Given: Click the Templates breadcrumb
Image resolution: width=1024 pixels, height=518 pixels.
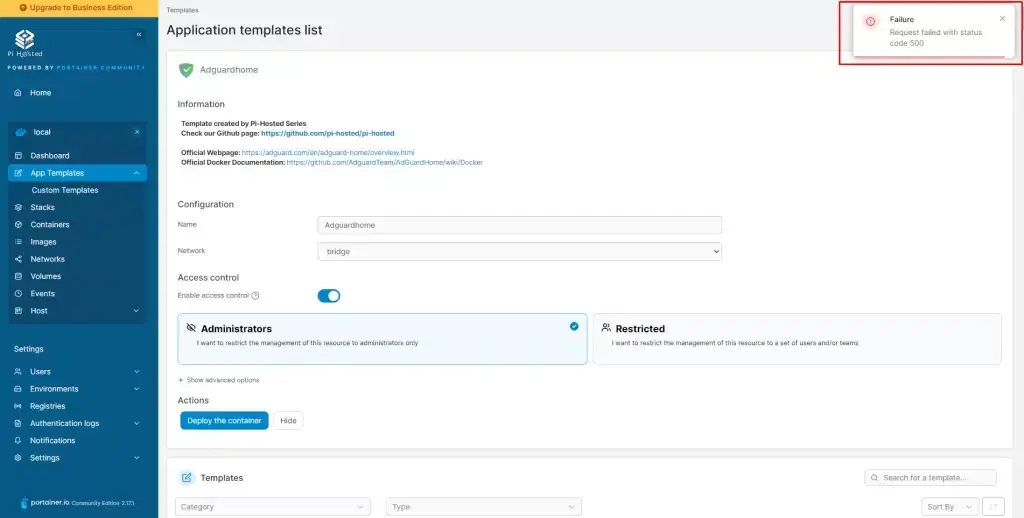Looking at the screenshot, I should (182, 10).
